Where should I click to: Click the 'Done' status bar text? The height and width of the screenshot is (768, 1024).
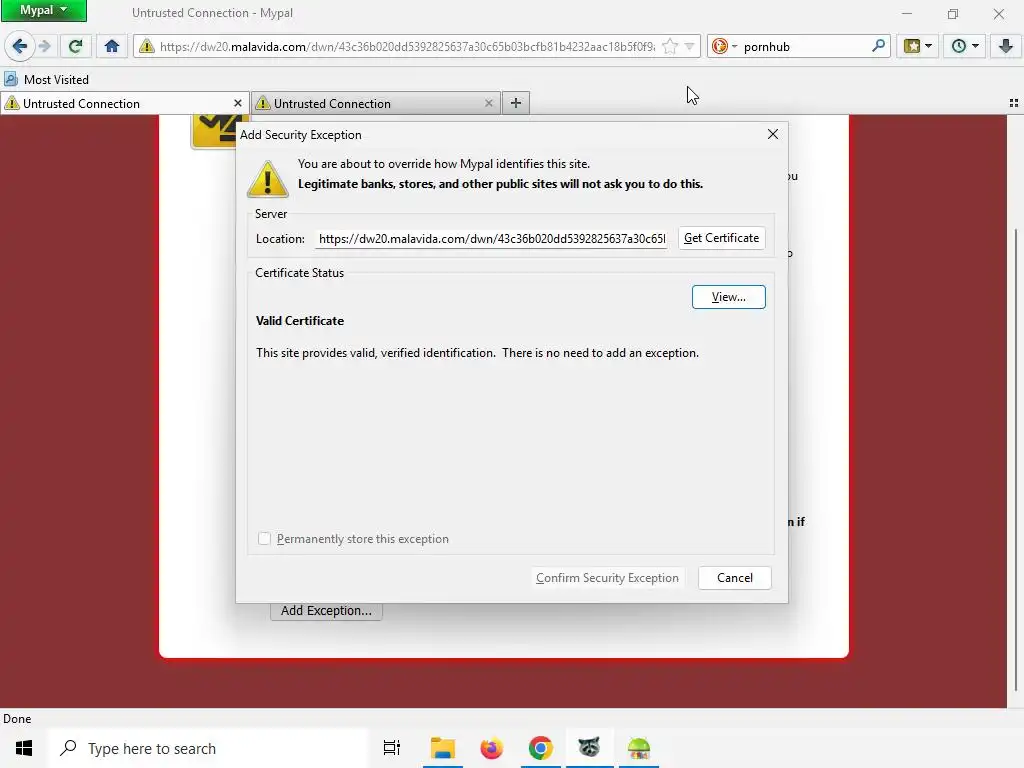[x=17, y=719]
